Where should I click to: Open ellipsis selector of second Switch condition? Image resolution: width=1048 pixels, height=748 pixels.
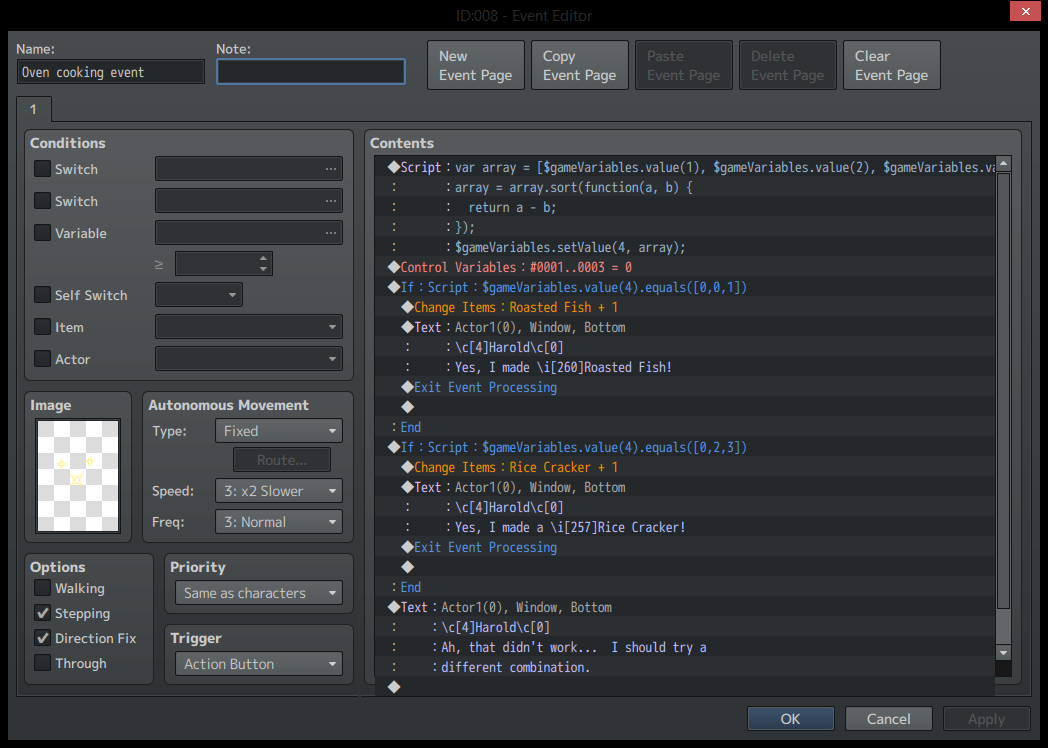331,201
